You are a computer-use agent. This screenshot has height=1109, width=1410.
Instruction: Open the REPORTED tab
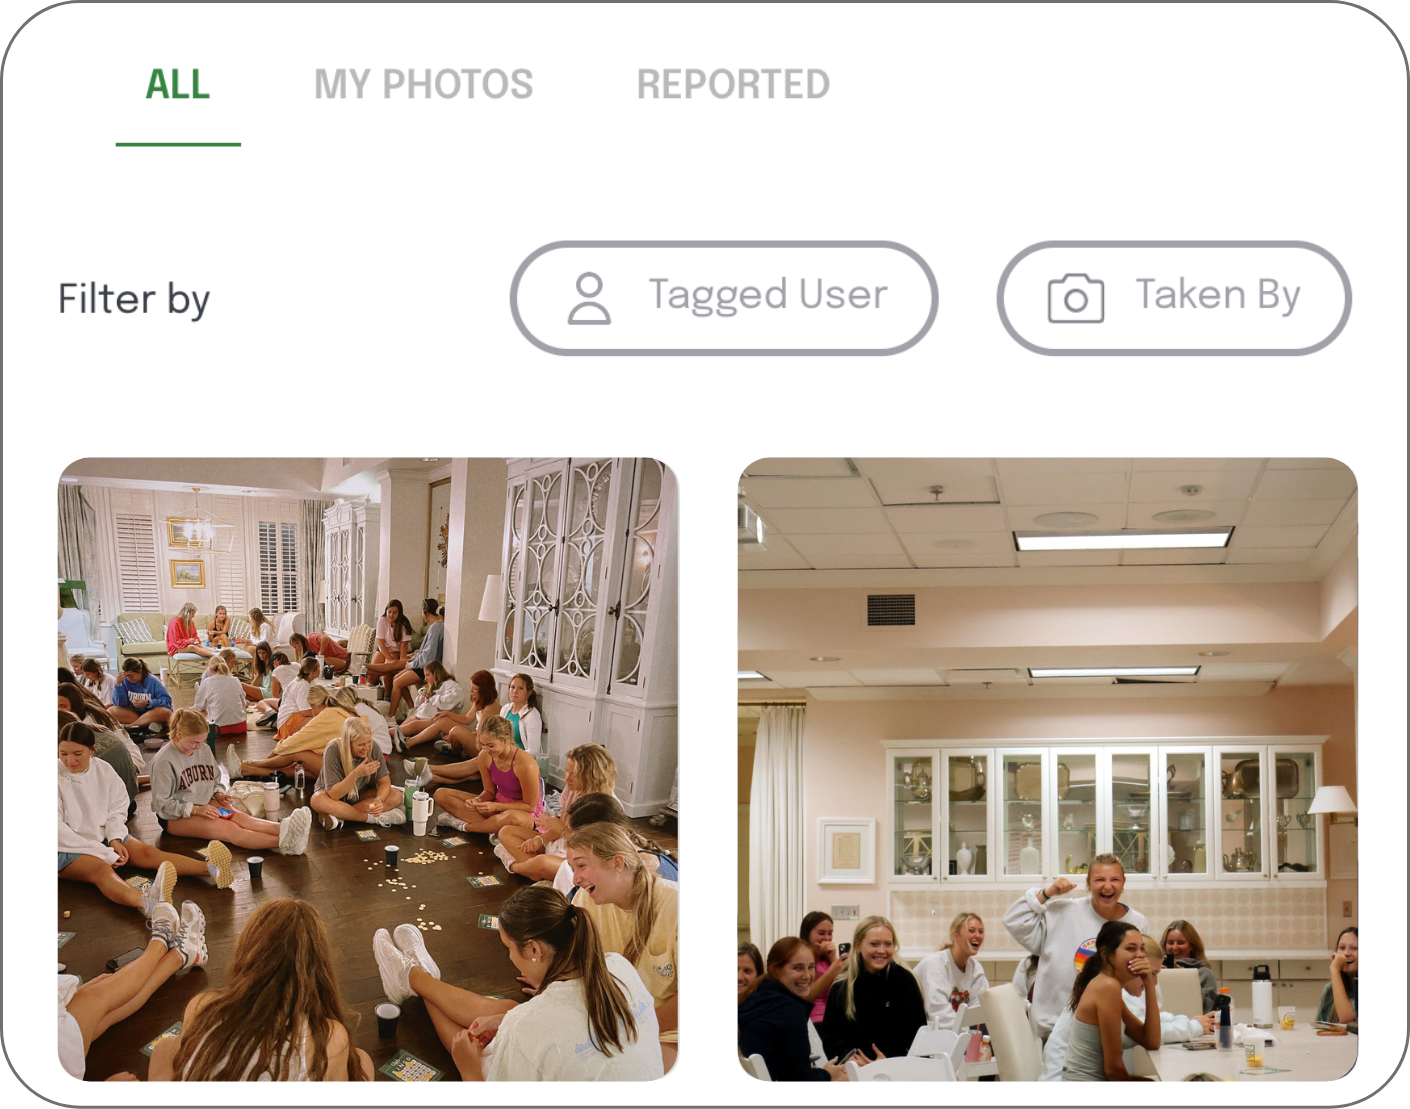click(733, 85)
